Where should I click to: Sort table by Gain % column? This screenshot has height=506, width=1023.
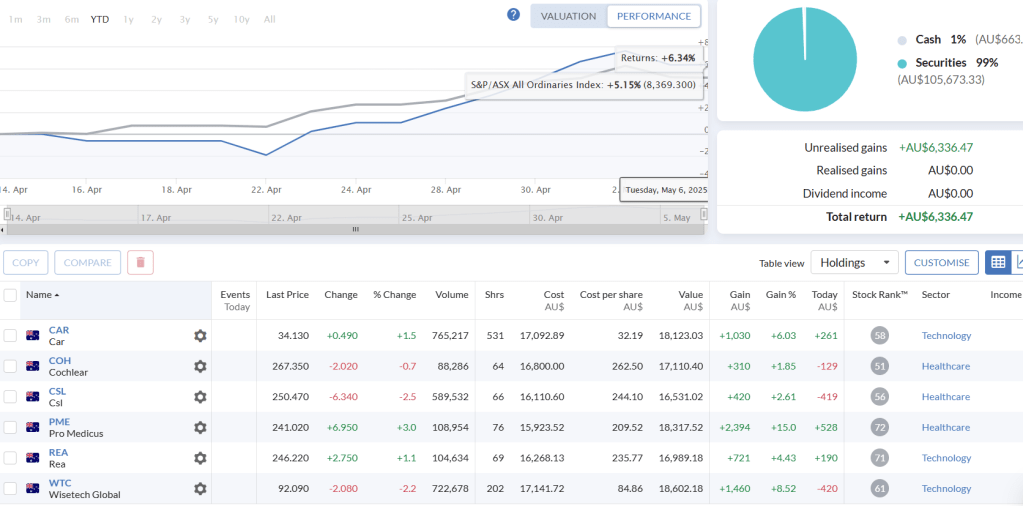coord(780,295)
